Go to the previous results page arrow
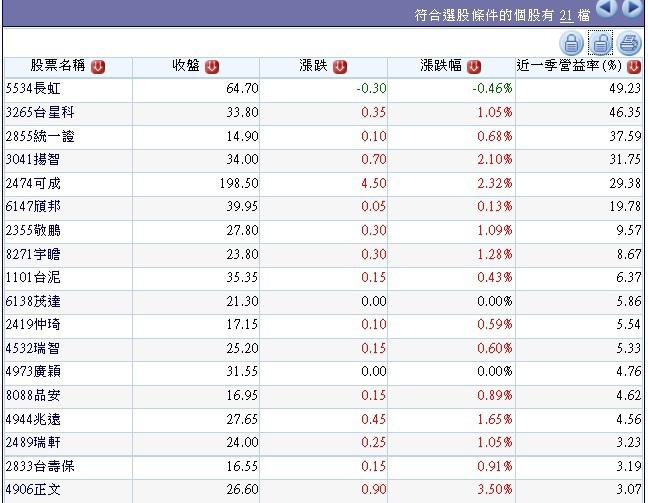 [607, 8]
